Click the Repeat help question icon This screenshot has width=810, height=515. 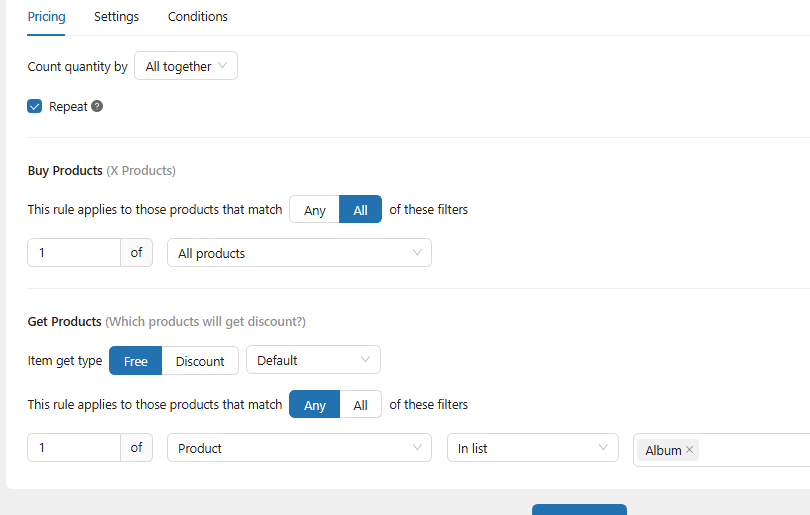pyautogui.click(x=97, y=106)
